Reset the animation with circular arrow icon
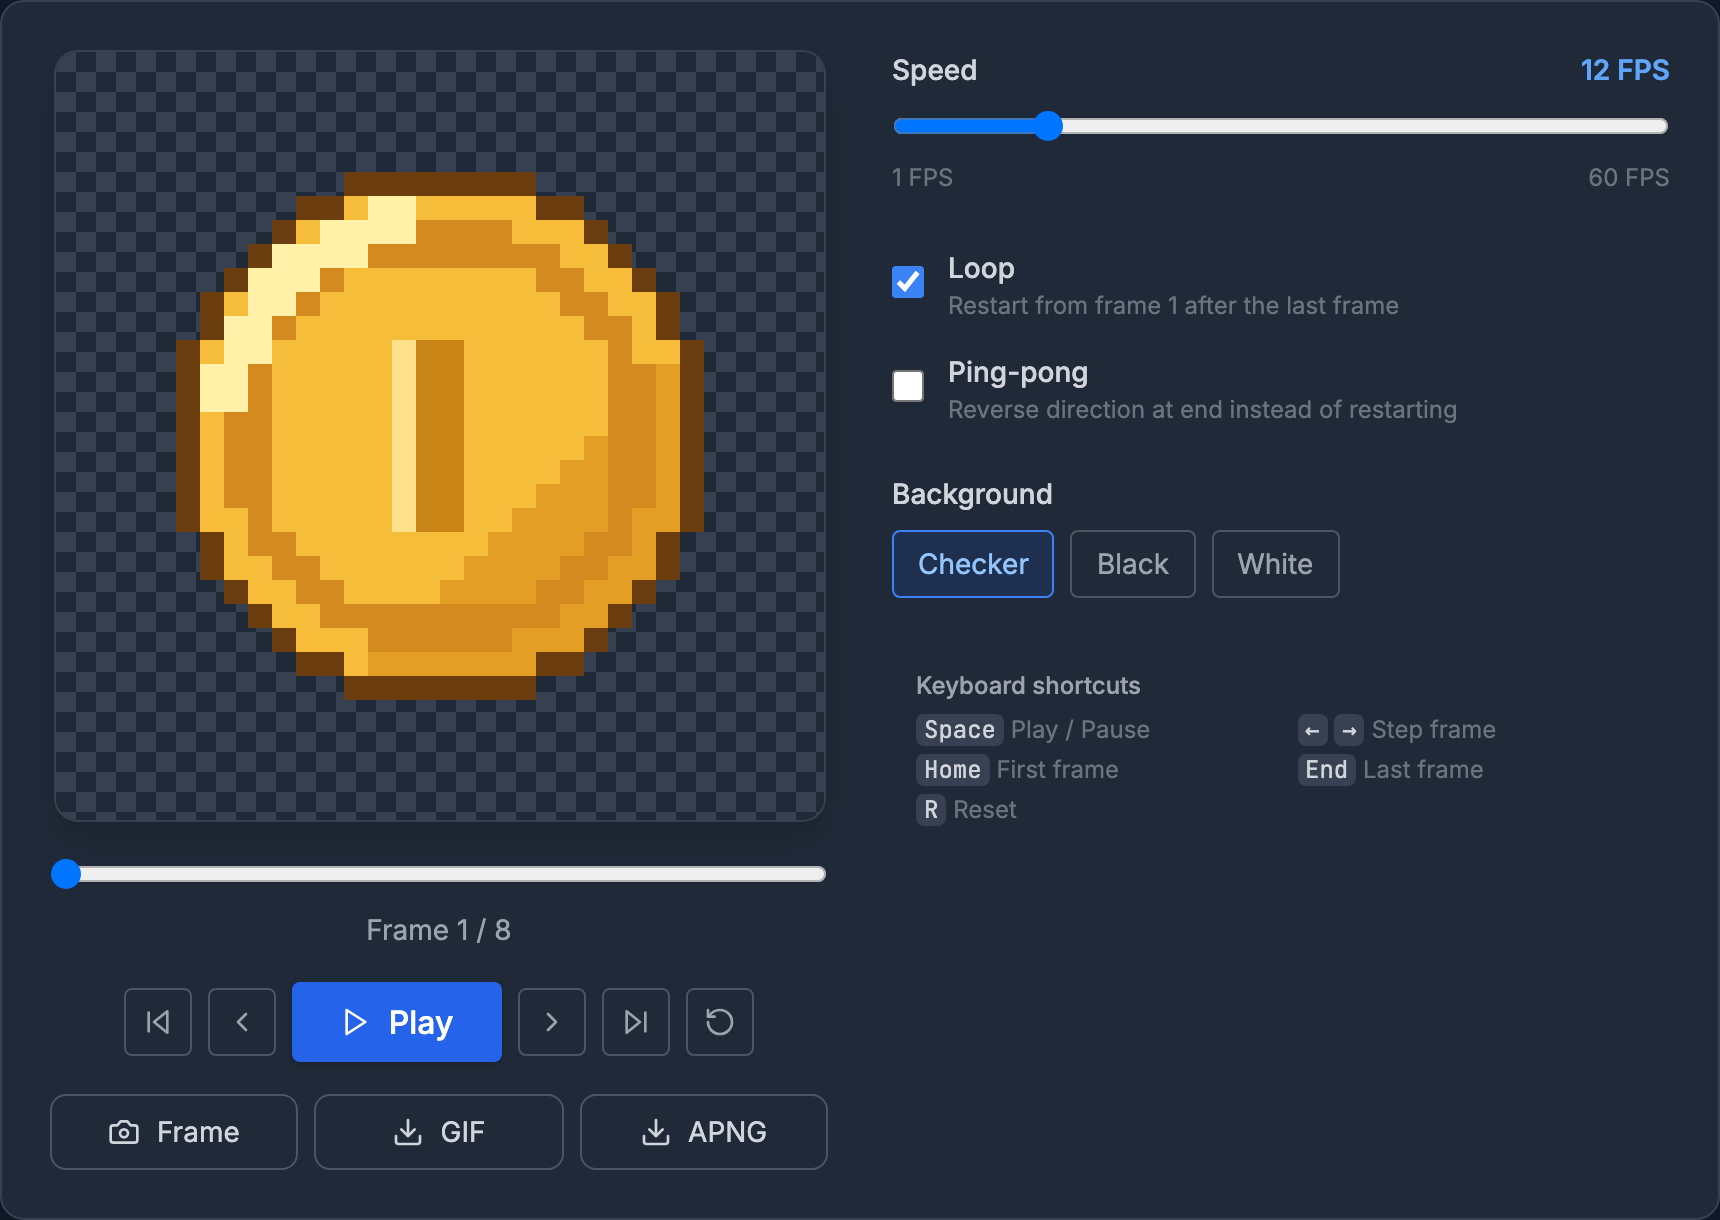This screenshot has height=1220, width=1720. (x=720, y=1022)
